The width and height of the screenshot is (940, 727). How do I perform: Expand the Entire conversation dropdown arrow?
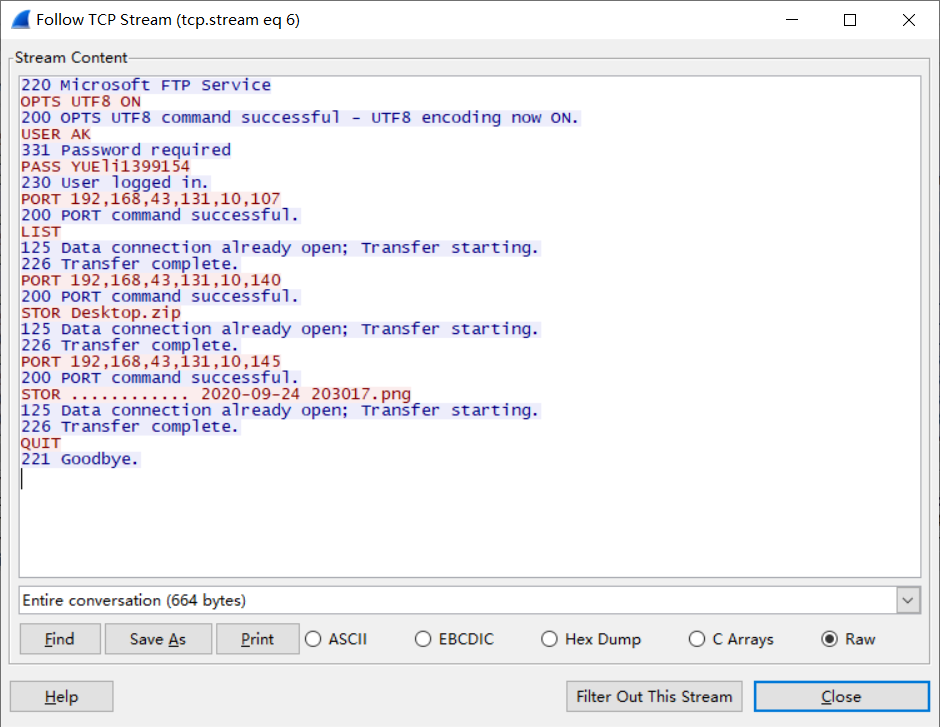[908, 601]
